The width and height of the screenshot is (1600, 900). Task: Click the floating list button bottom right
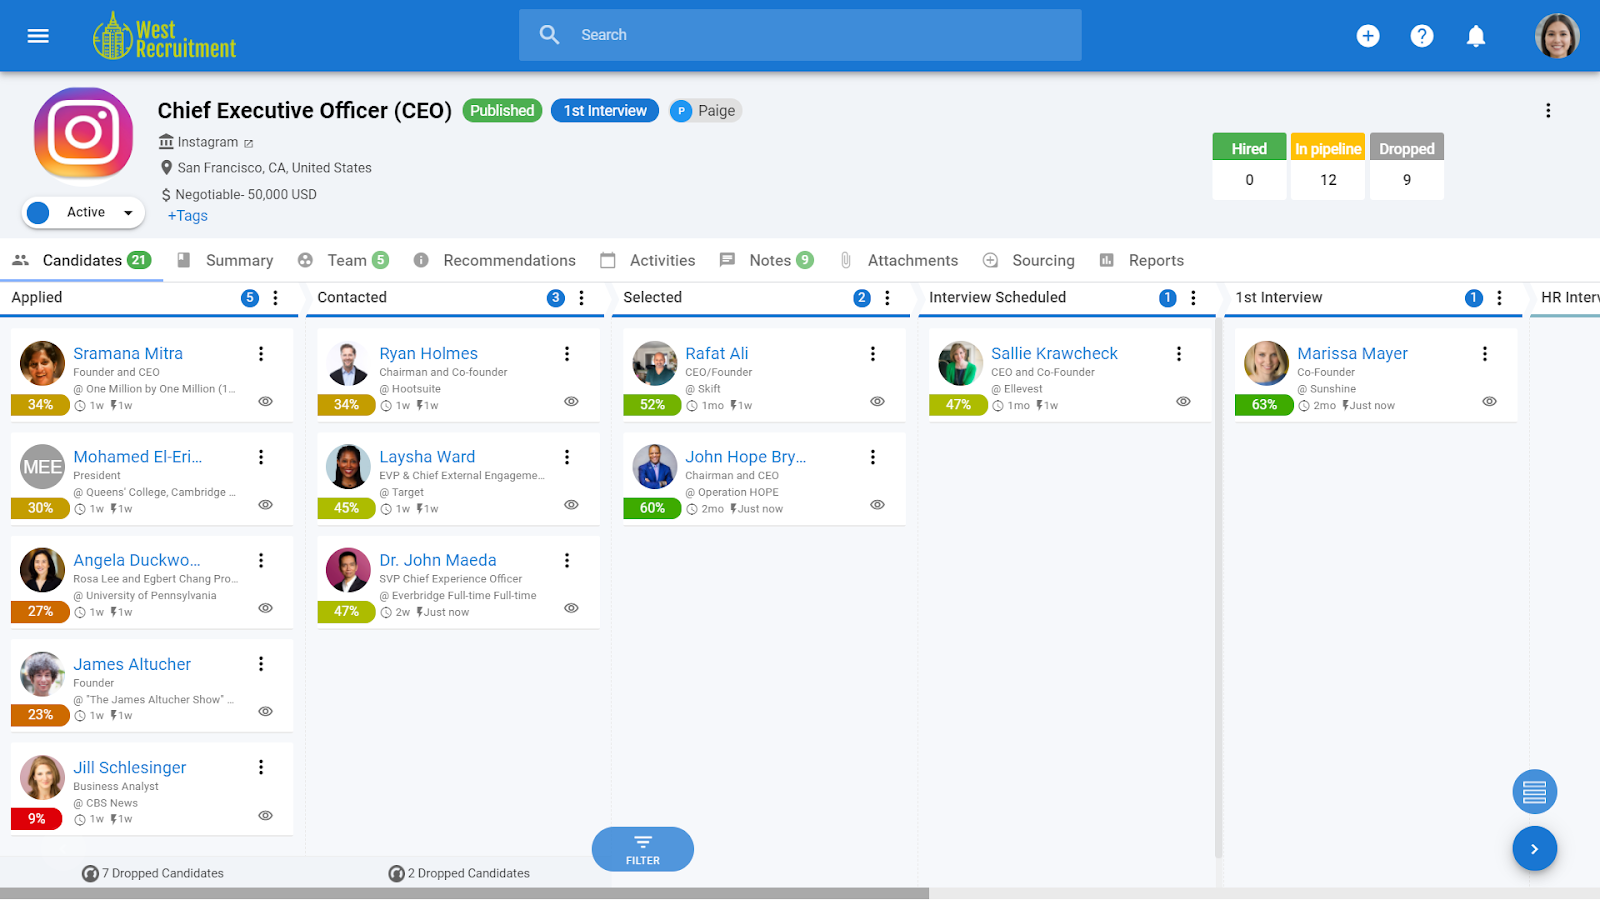[1534, 791]
